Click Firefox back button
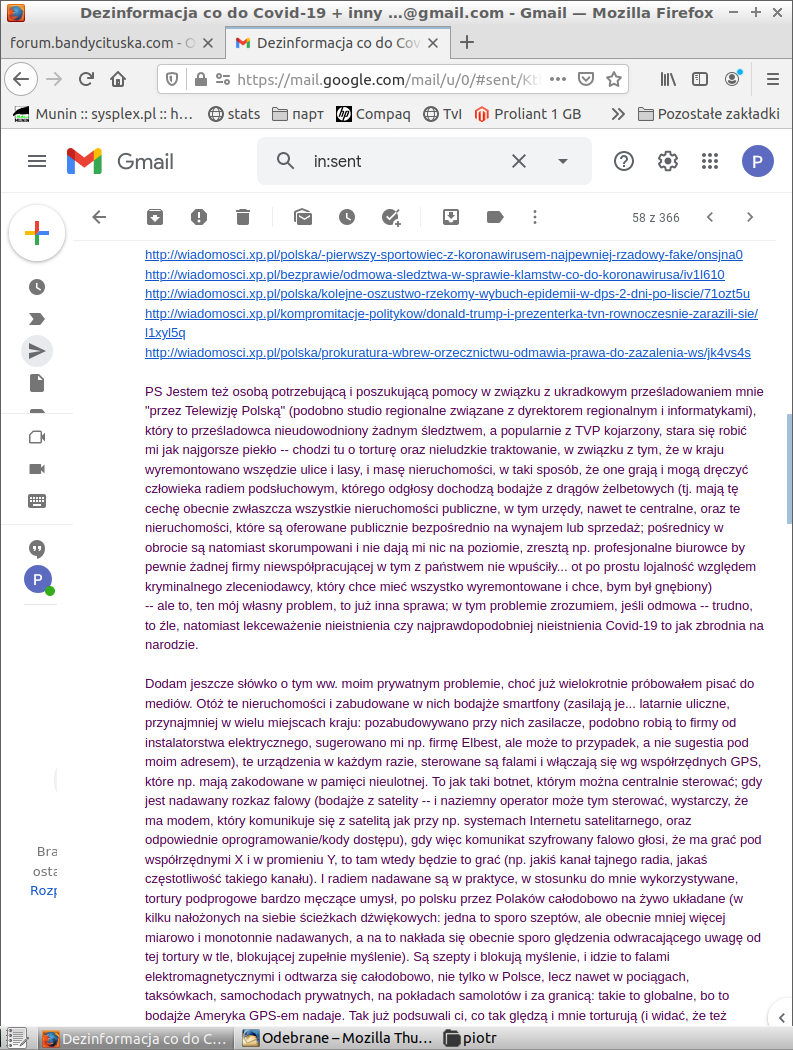793x1050 pixels. (21, 79)
